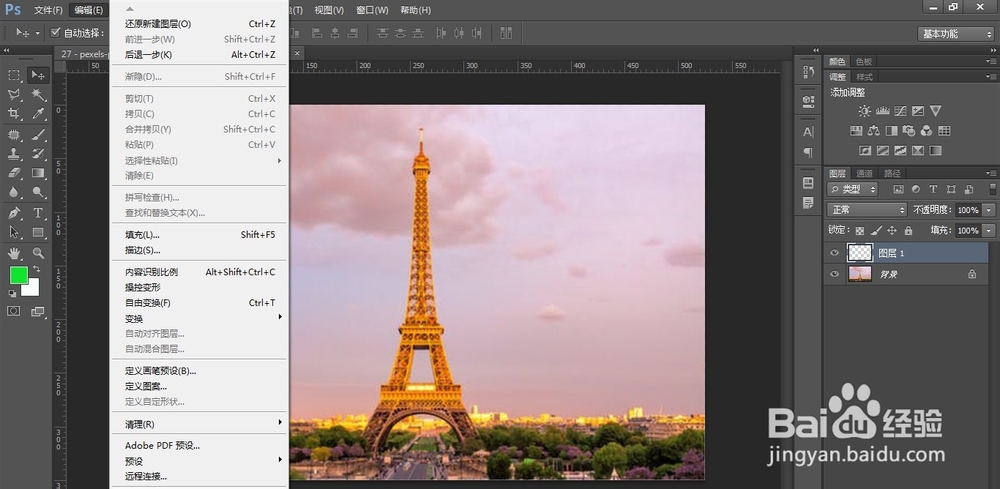
Task: Expand the 变换 submenu
Action: tap(200, 318)
